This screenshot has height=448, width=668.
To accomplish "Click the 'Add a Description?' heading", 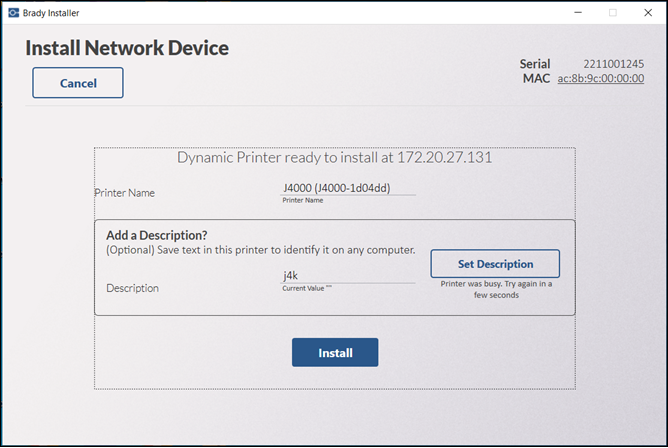I will (x=157, y=235).
